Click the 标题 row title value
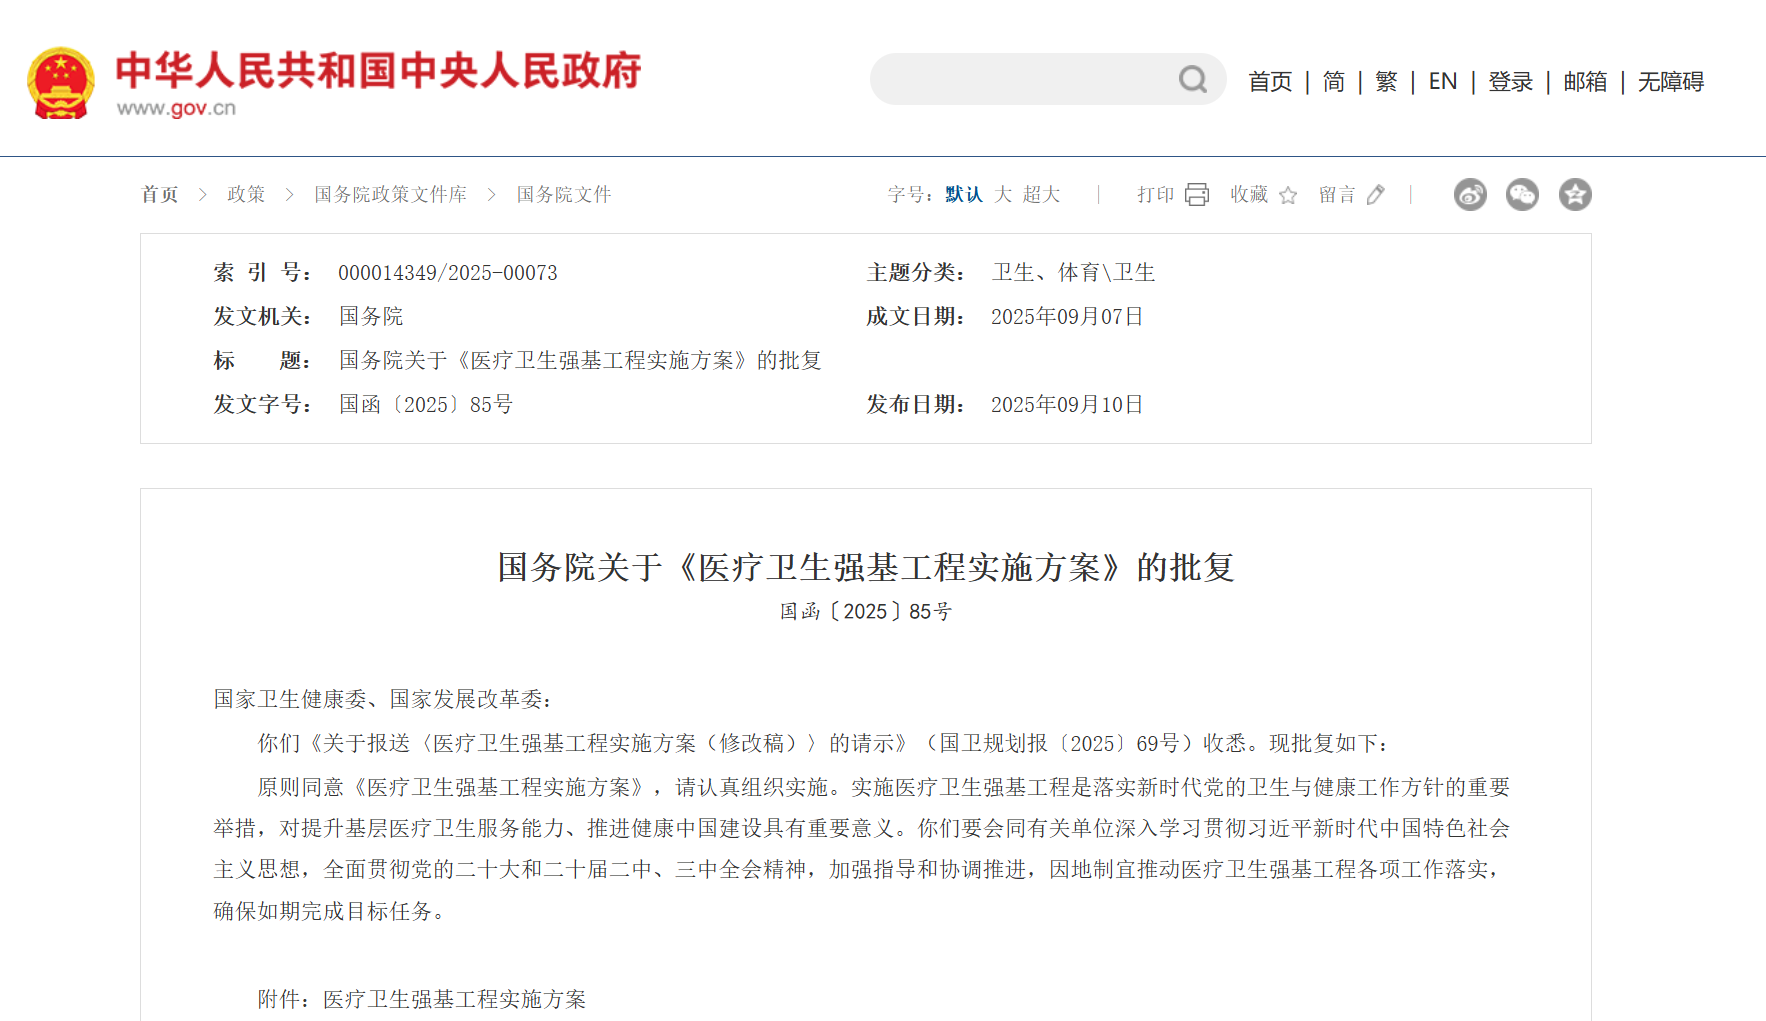Screen dimensions: 1766x1021 [x=580, y=360]
